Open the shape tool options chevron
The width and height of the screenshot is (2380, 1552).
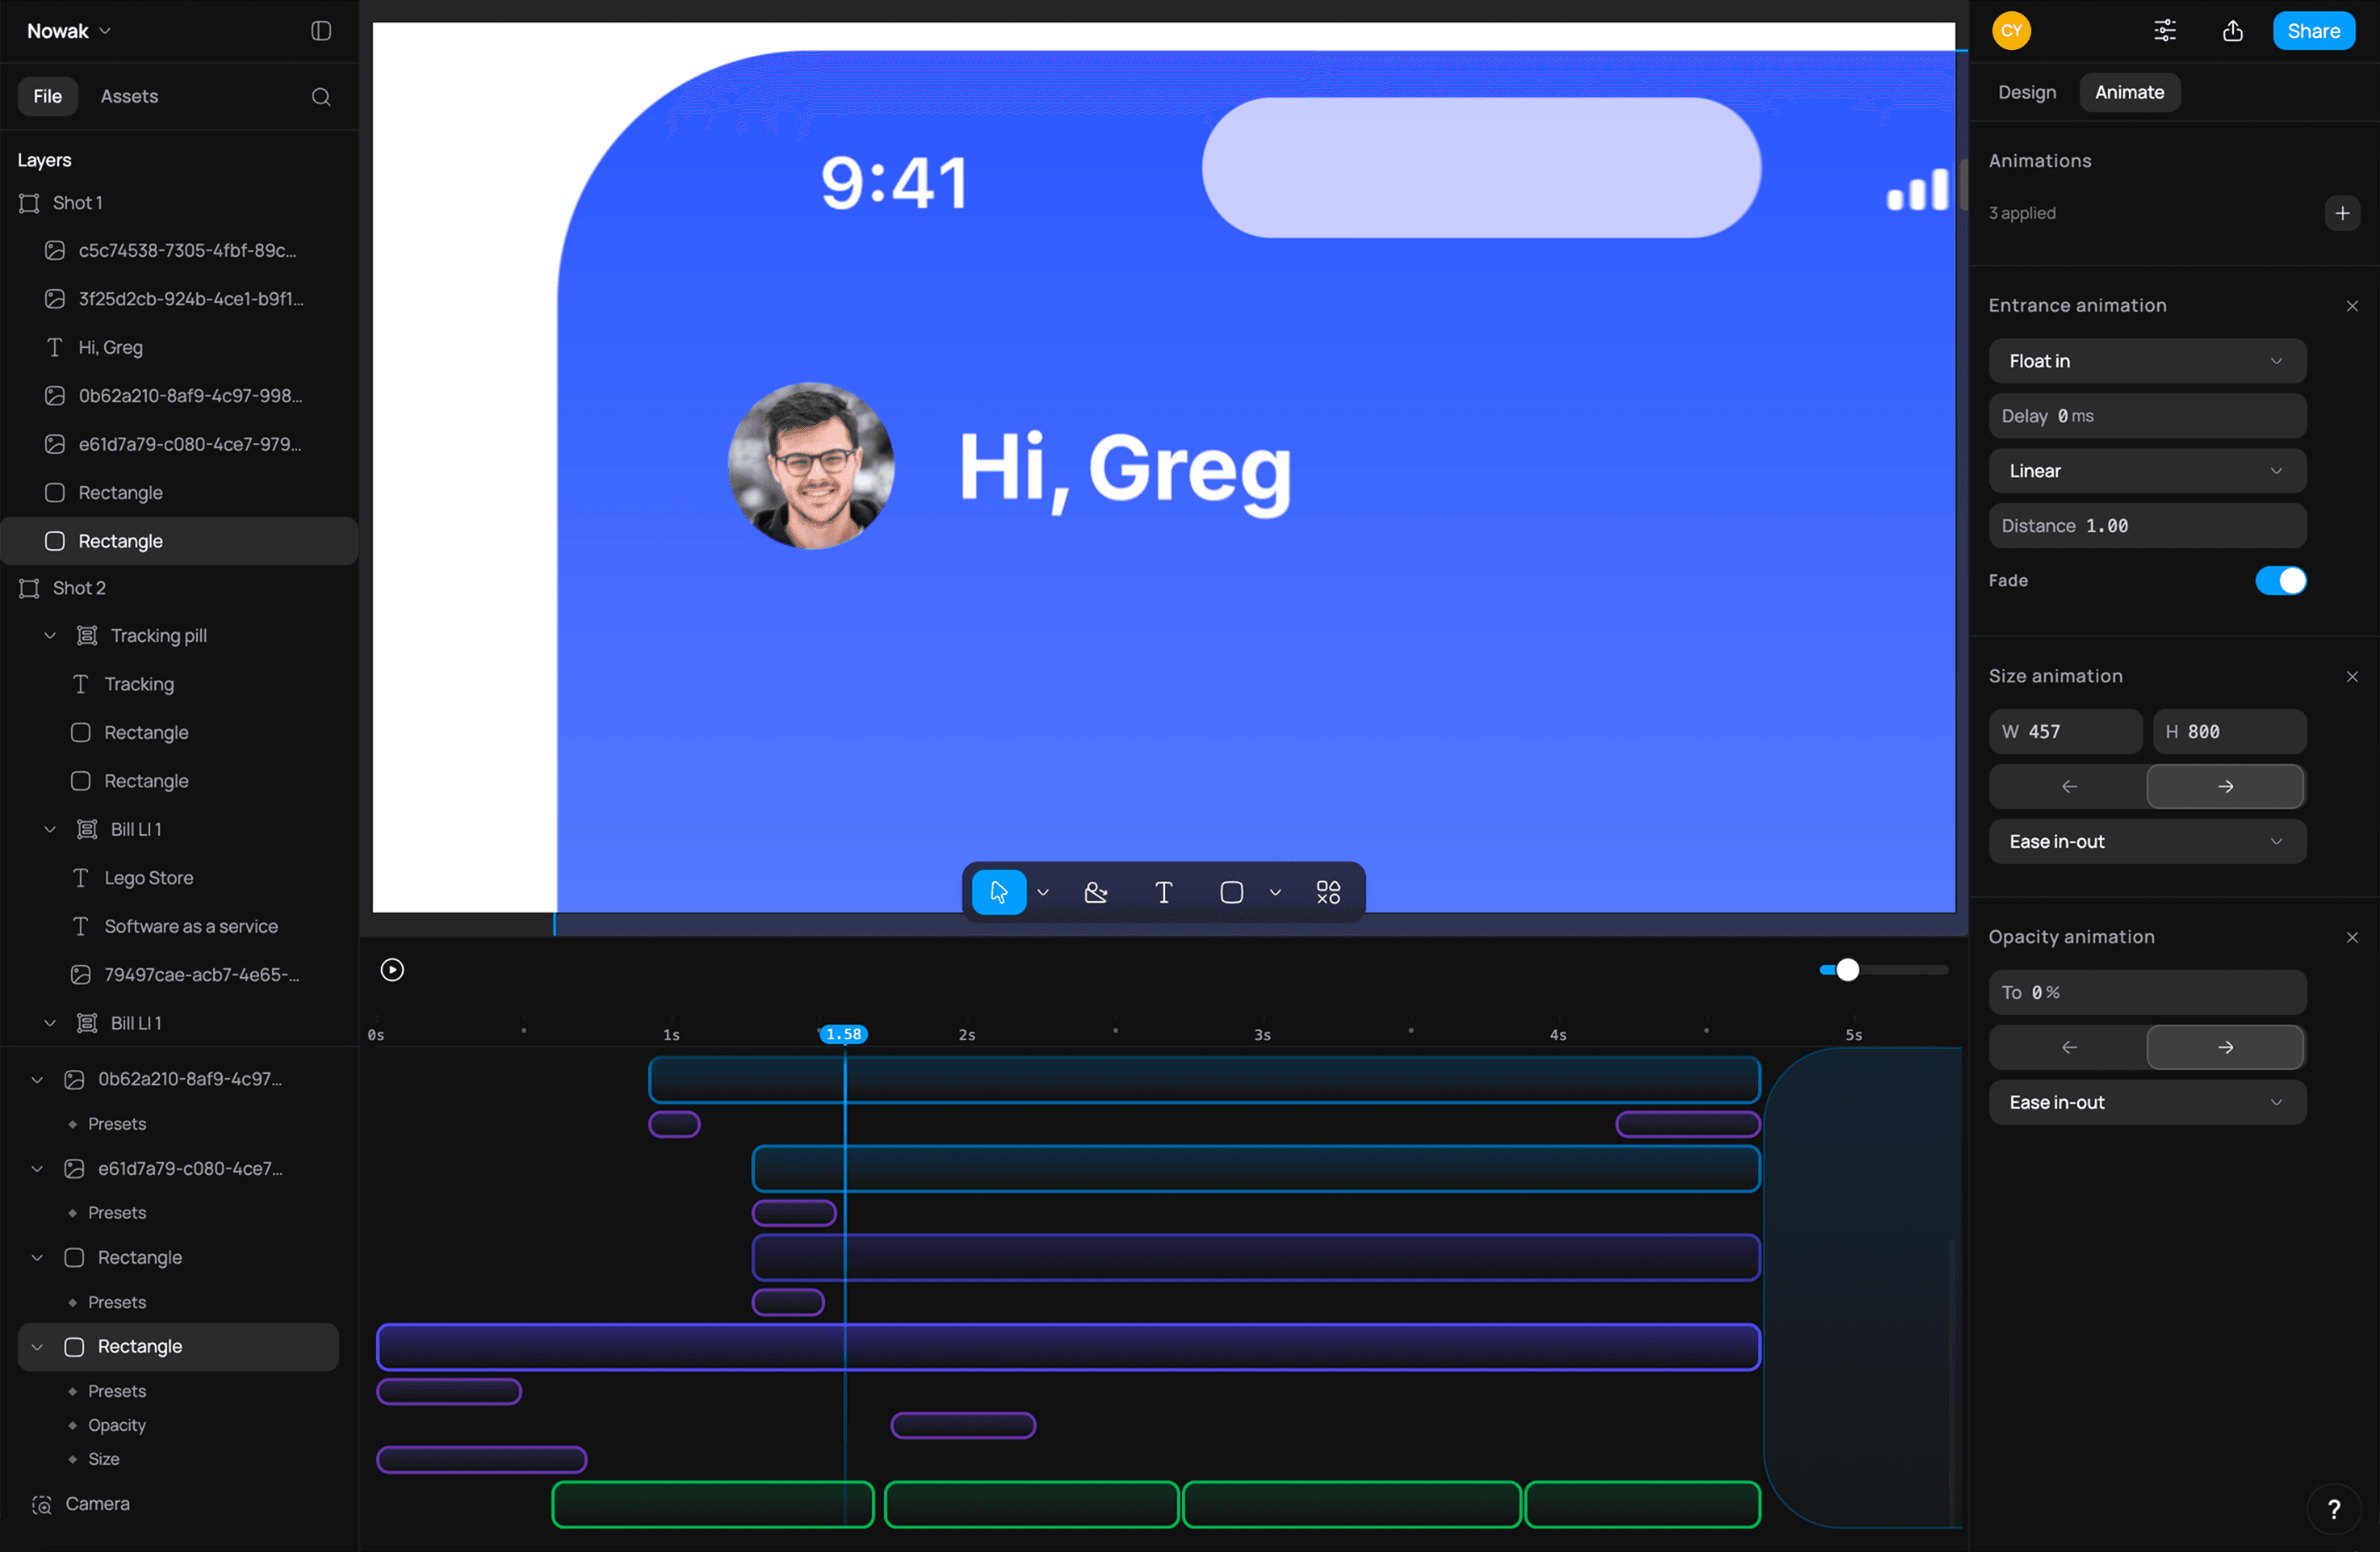[1274, 892]
